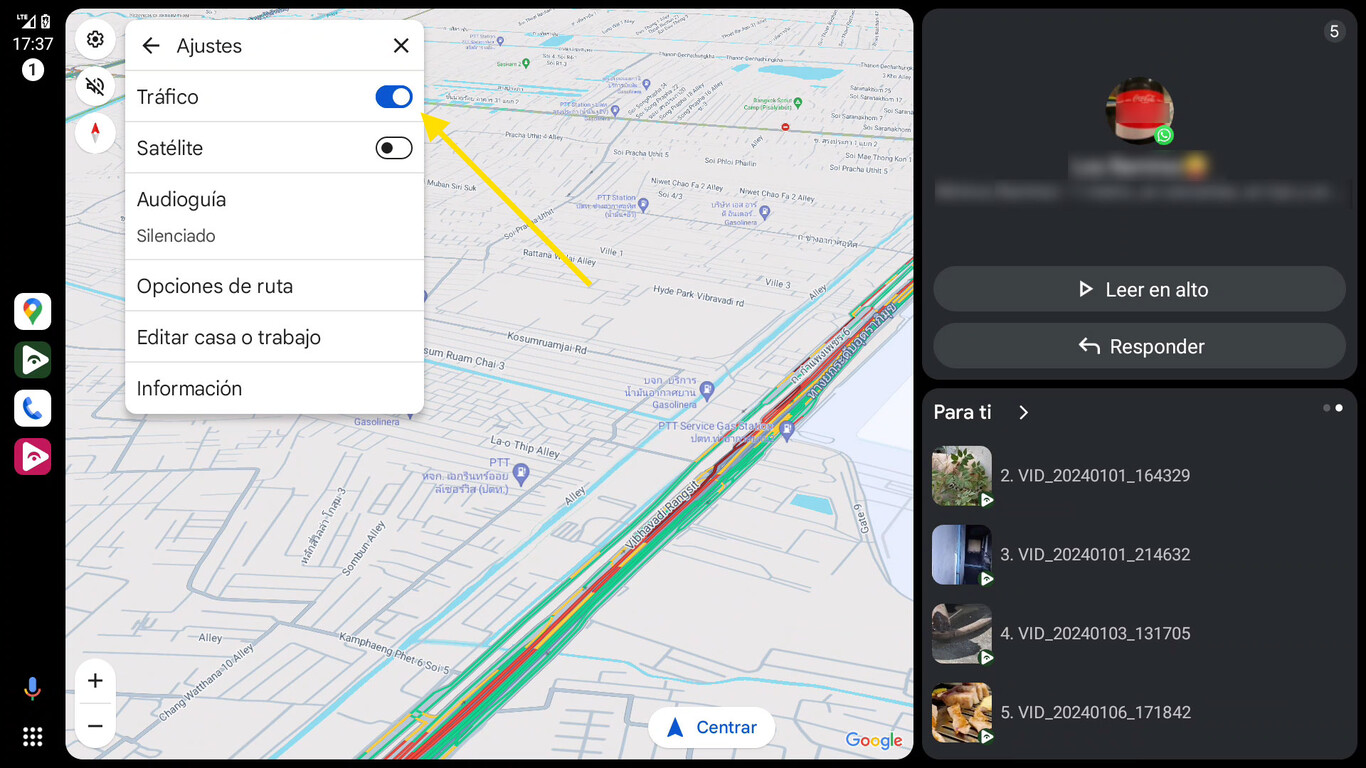Tap Leer en alto button
This screenshot has height=768, width=1366.
point(1139,290)
